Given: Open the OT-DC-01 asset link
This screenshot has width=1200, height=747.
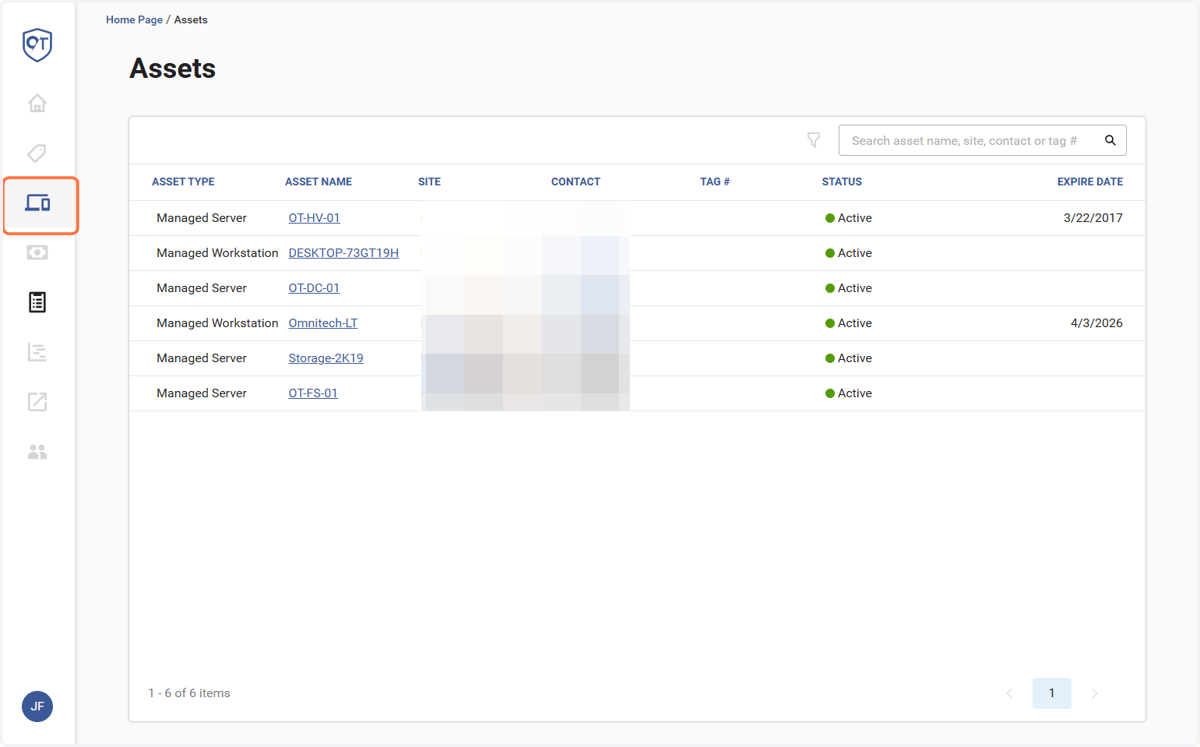Looking at the screenshot, I should click(x=314, y=288).
